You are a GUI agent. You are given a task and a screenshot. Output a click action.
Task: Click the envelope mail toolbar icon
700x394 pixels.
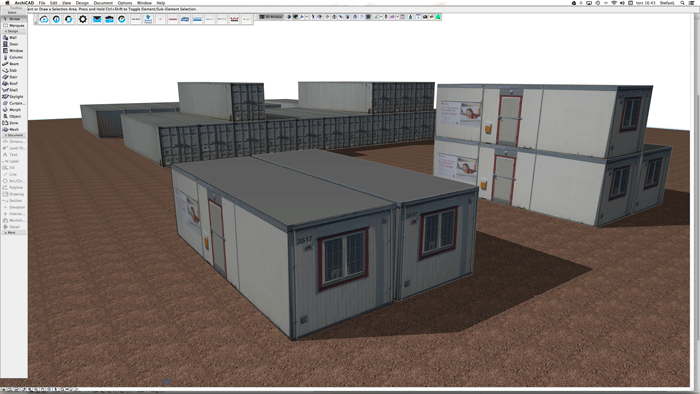click(x=97, y=19)
